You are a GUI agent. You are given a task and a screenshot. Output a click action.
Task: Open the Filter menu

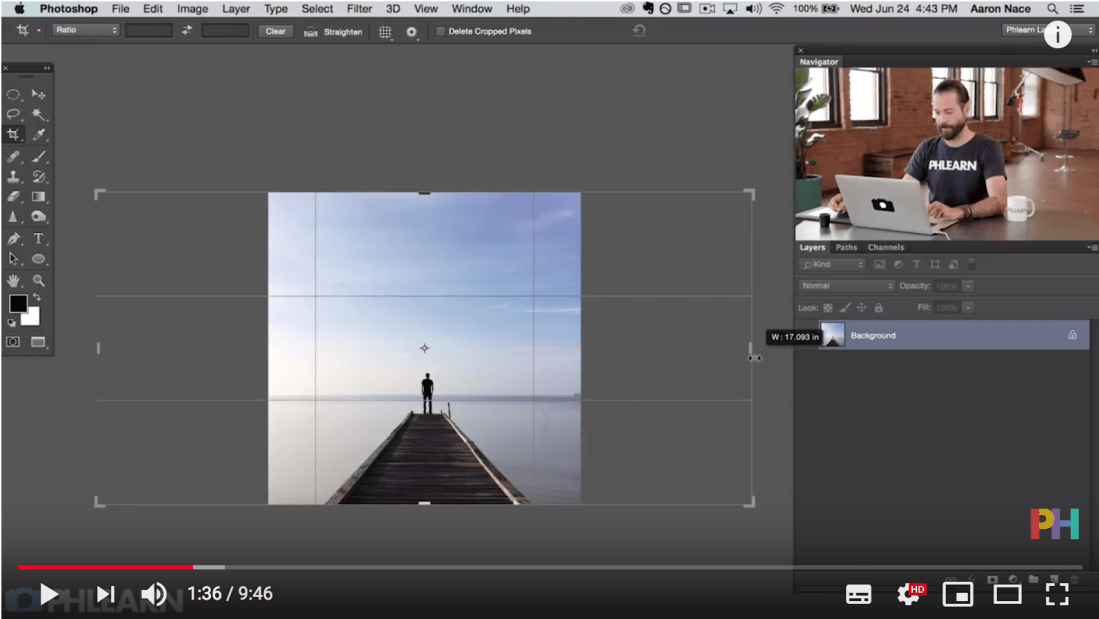pos(359,9)
